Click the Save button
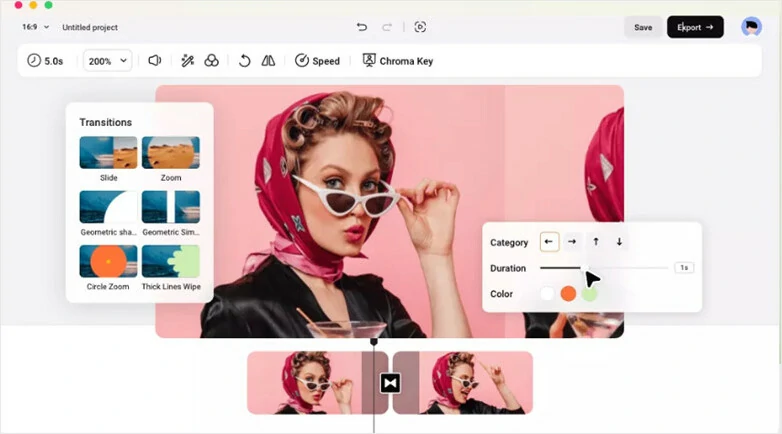Viewport: 782px width, 434px height. pos(643,27)
